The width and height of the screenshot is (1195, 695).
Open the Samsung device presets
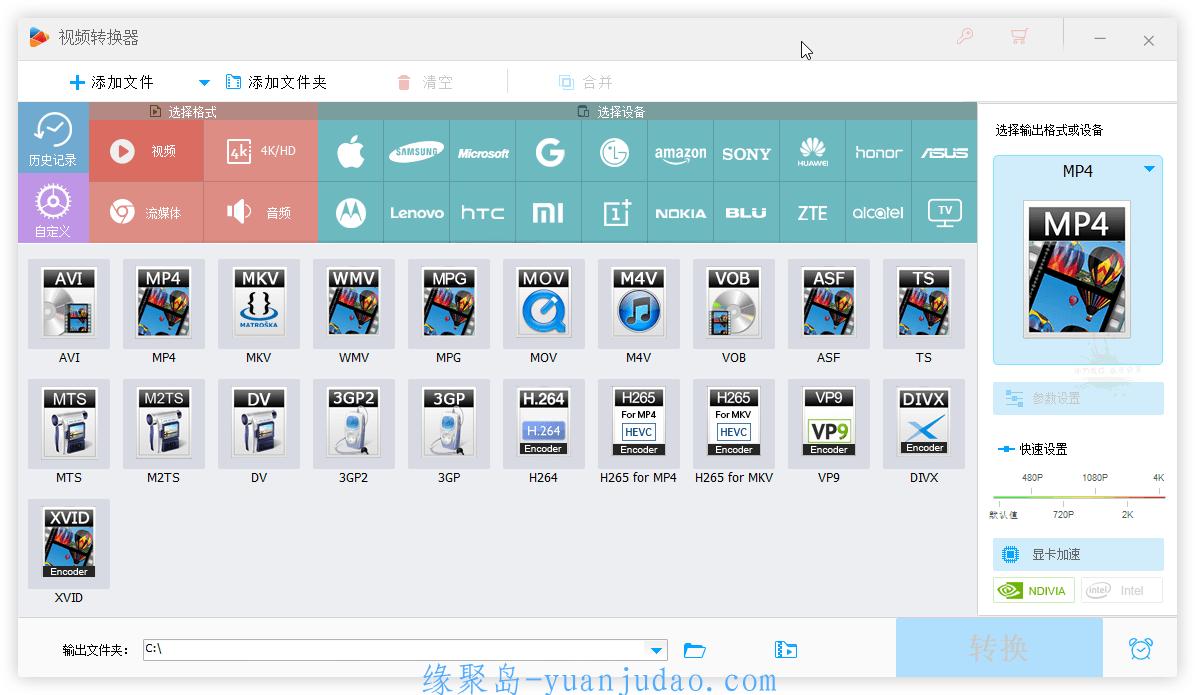(416, 151)
